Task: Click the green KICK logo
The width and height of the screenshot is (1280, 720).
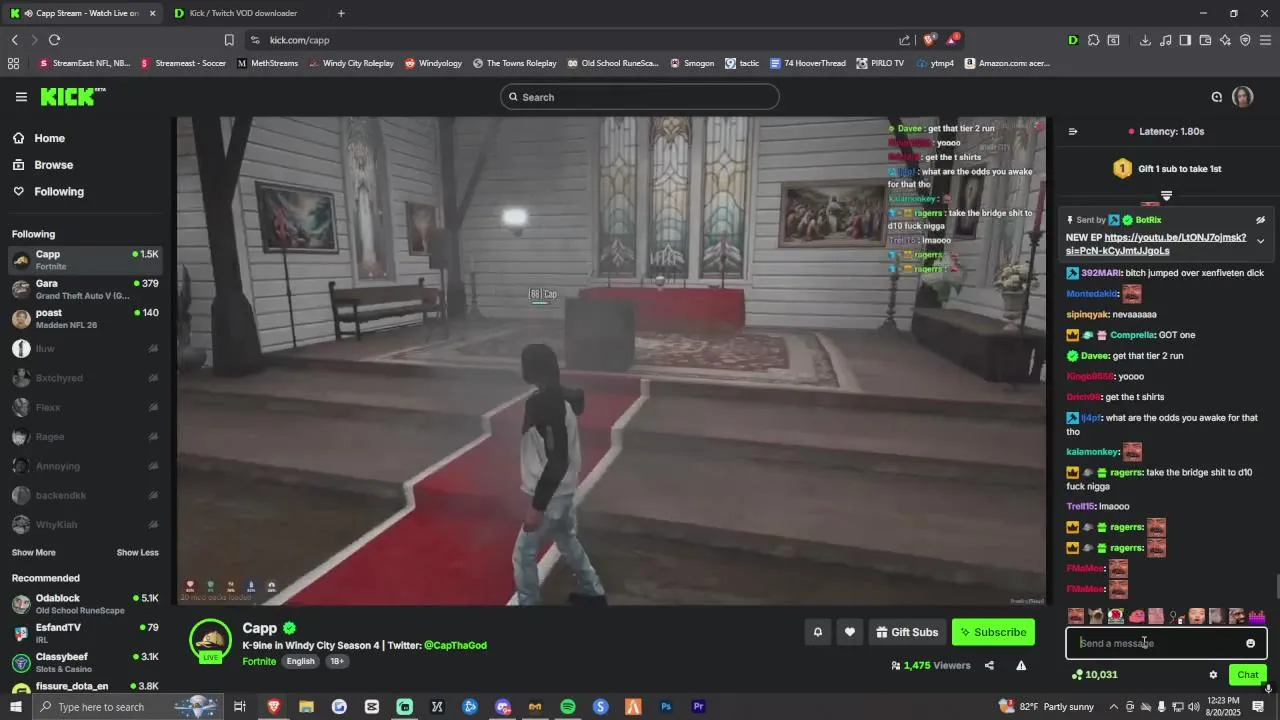Action: pyautogui.click(x=72, y=97)
